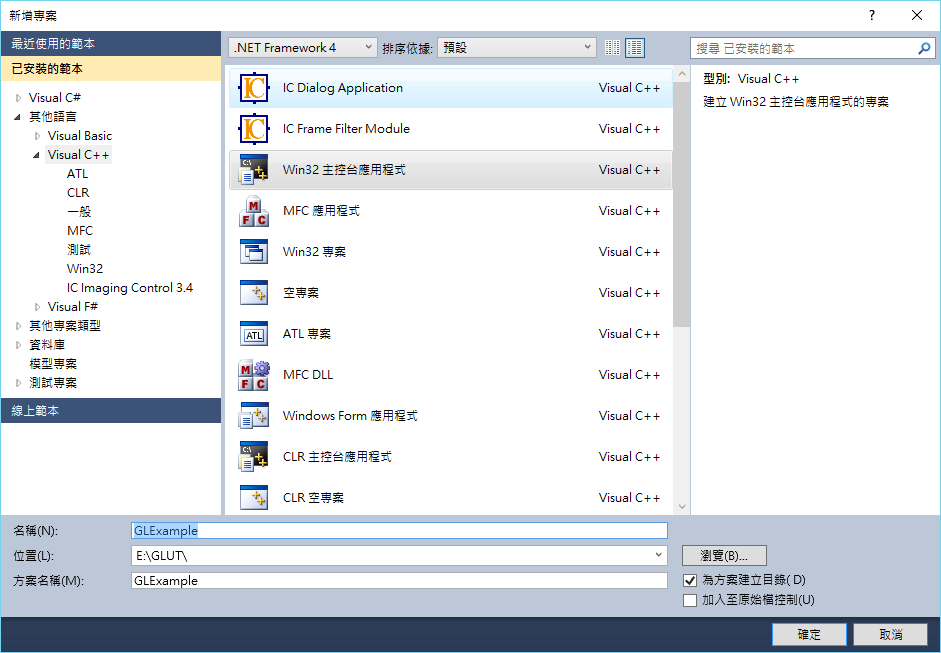This screenshot has height=653, width=941.
Task: Click the 名稱 GLExample input field
Action: coord(399,531)
